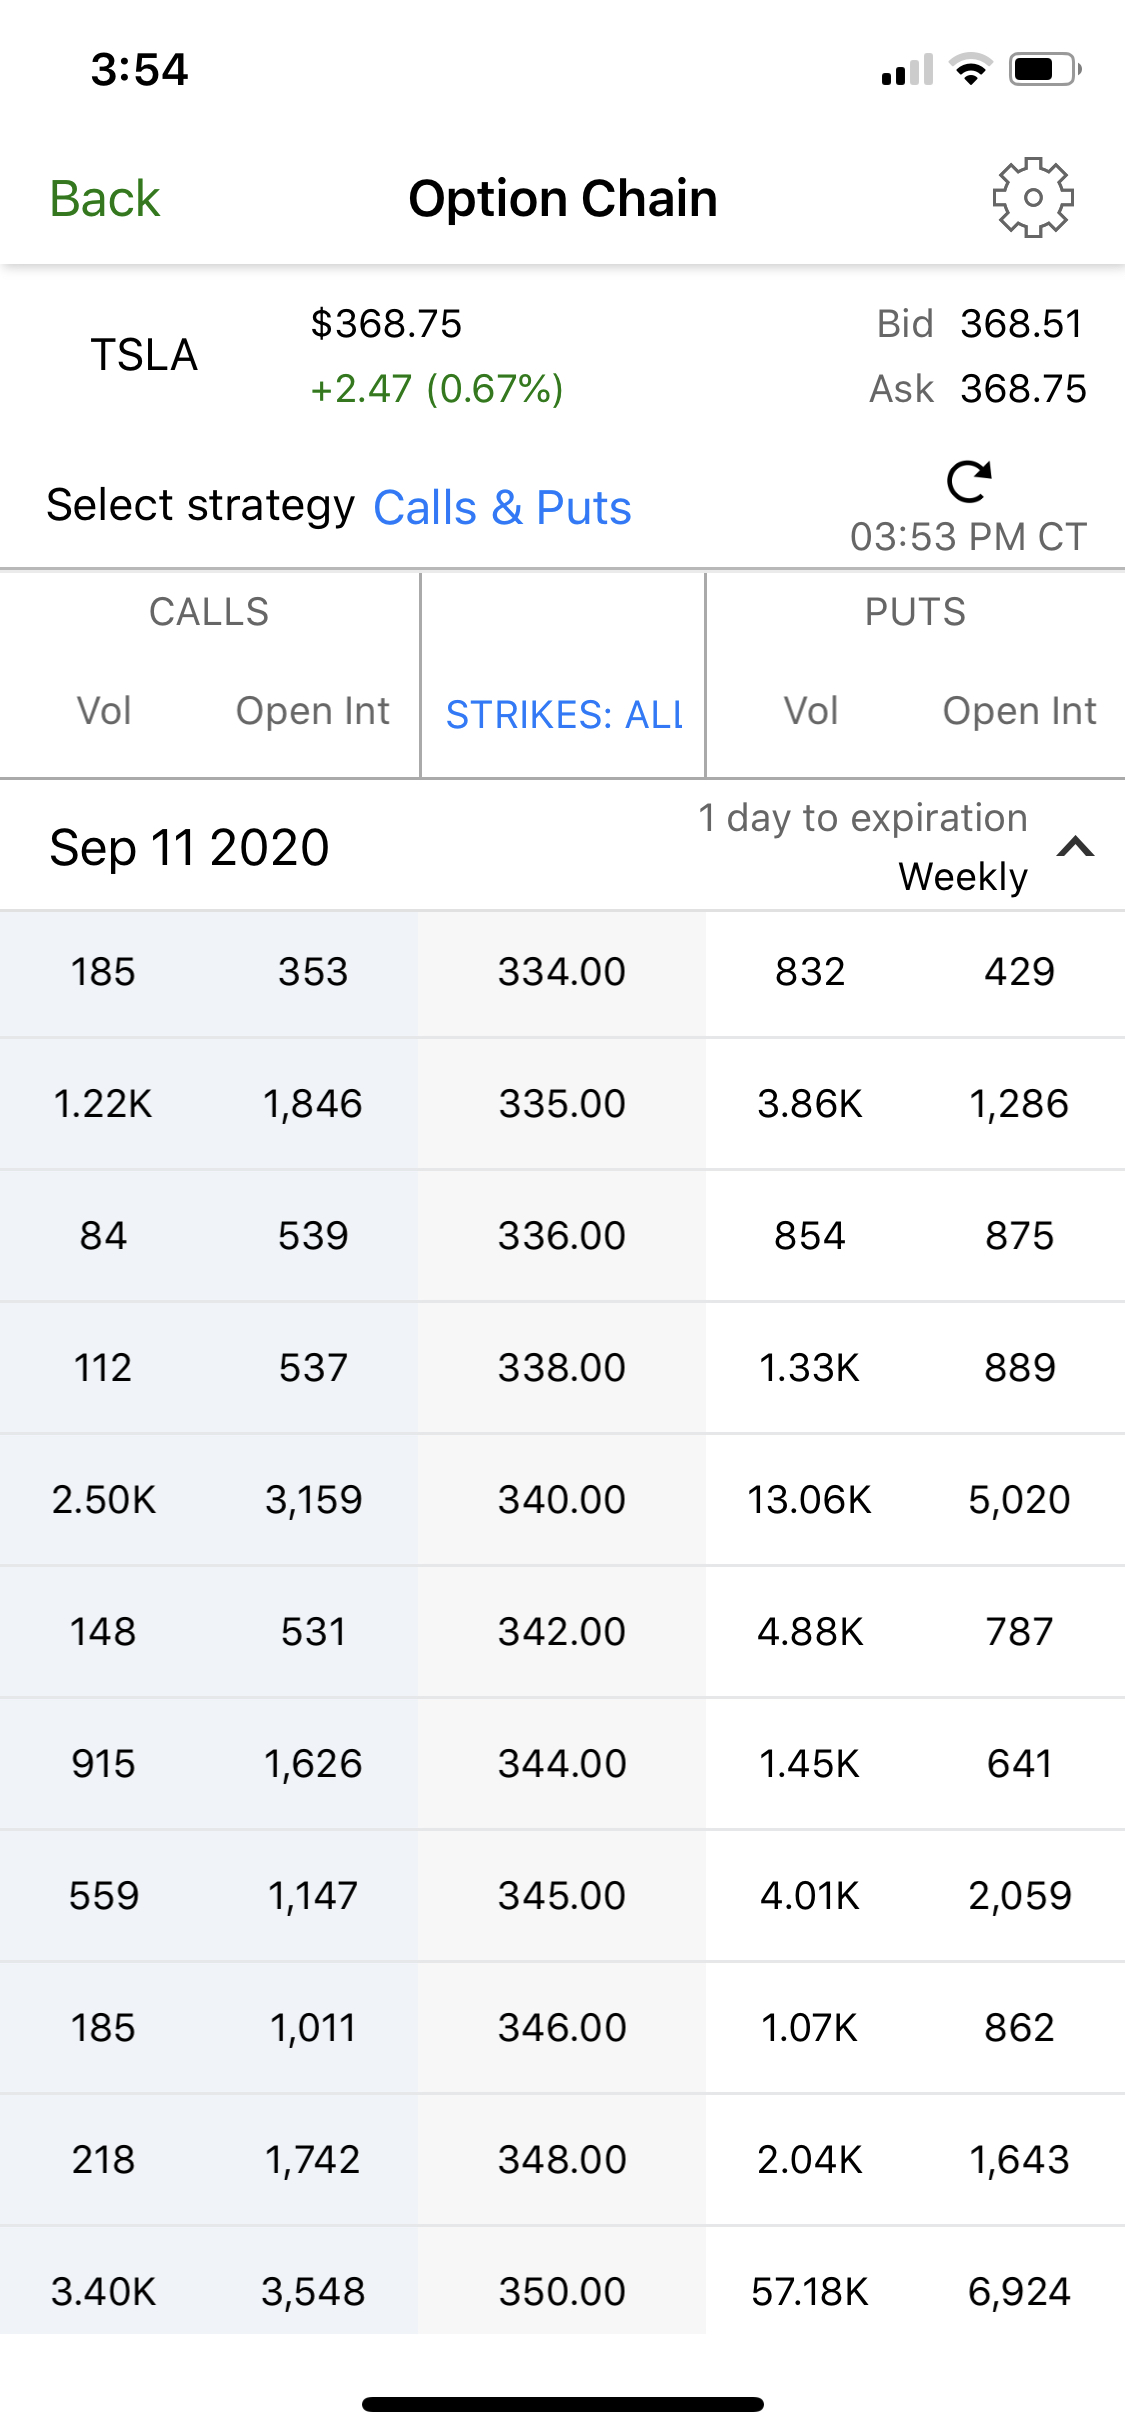Image resolution: width=1125 pixels, height=2436 pixels.
Task: Select the 345.00 strike price
Action: click(562, 1895)
